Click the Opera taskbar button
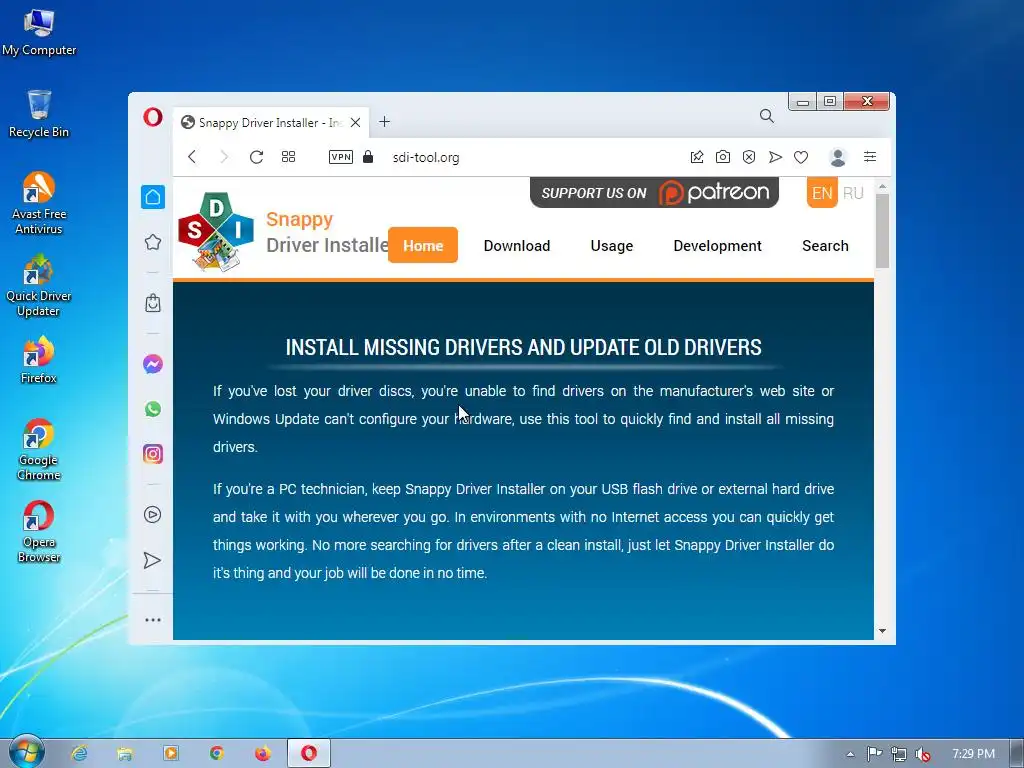The height and width of the screenshot is (768, 1024). pos(309,753)
